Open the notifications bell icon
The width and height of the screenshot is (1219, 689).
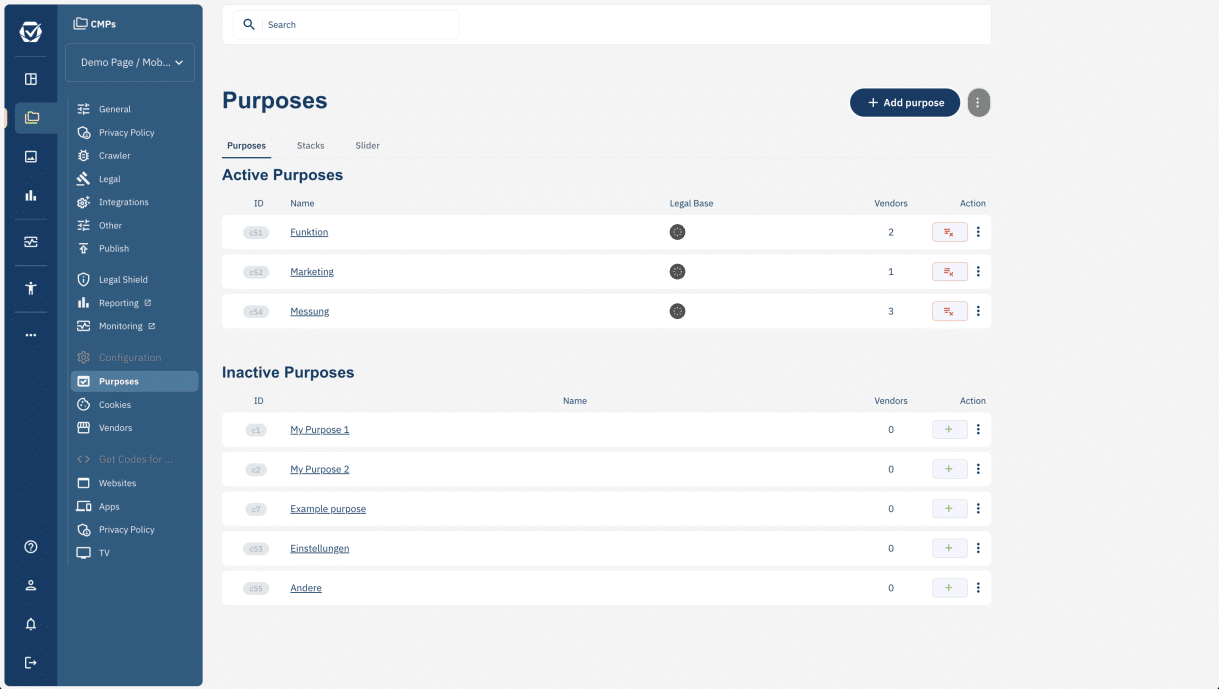(x=31, y=624)
